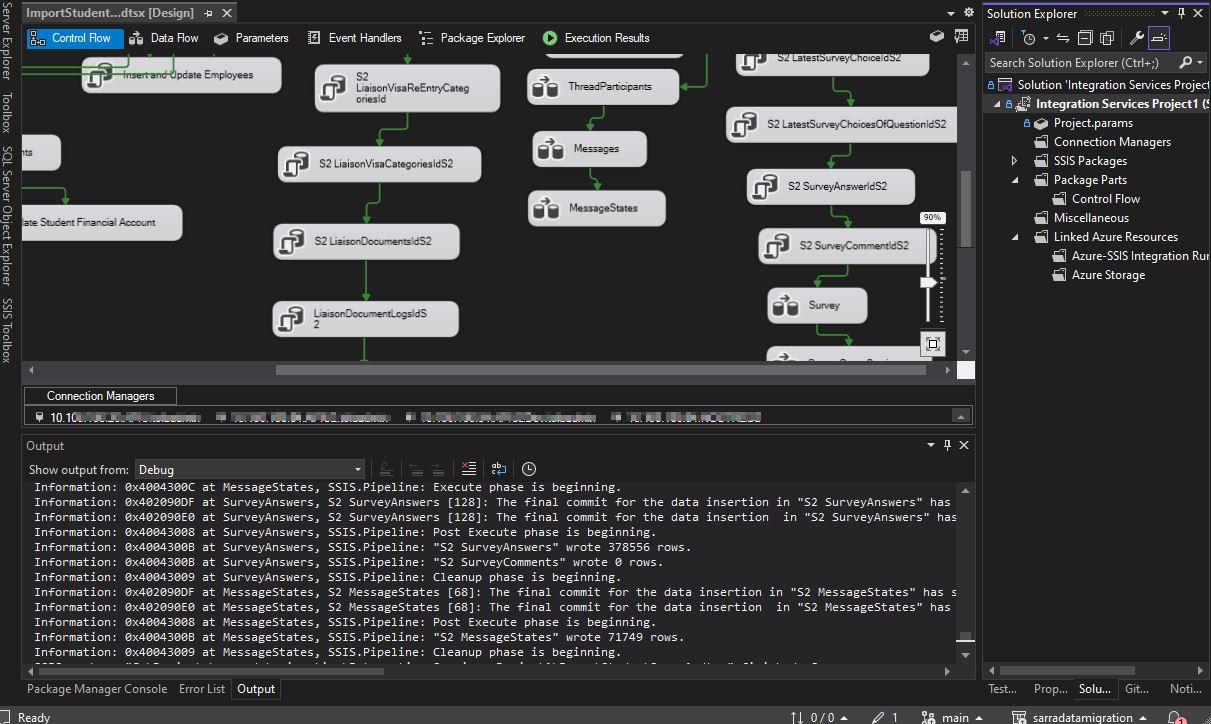The width and height of the screenshot is (1211, 724).
Task: Switch to Package Manager Console tab
Action: pyautogui.click(x=97, y=689)
